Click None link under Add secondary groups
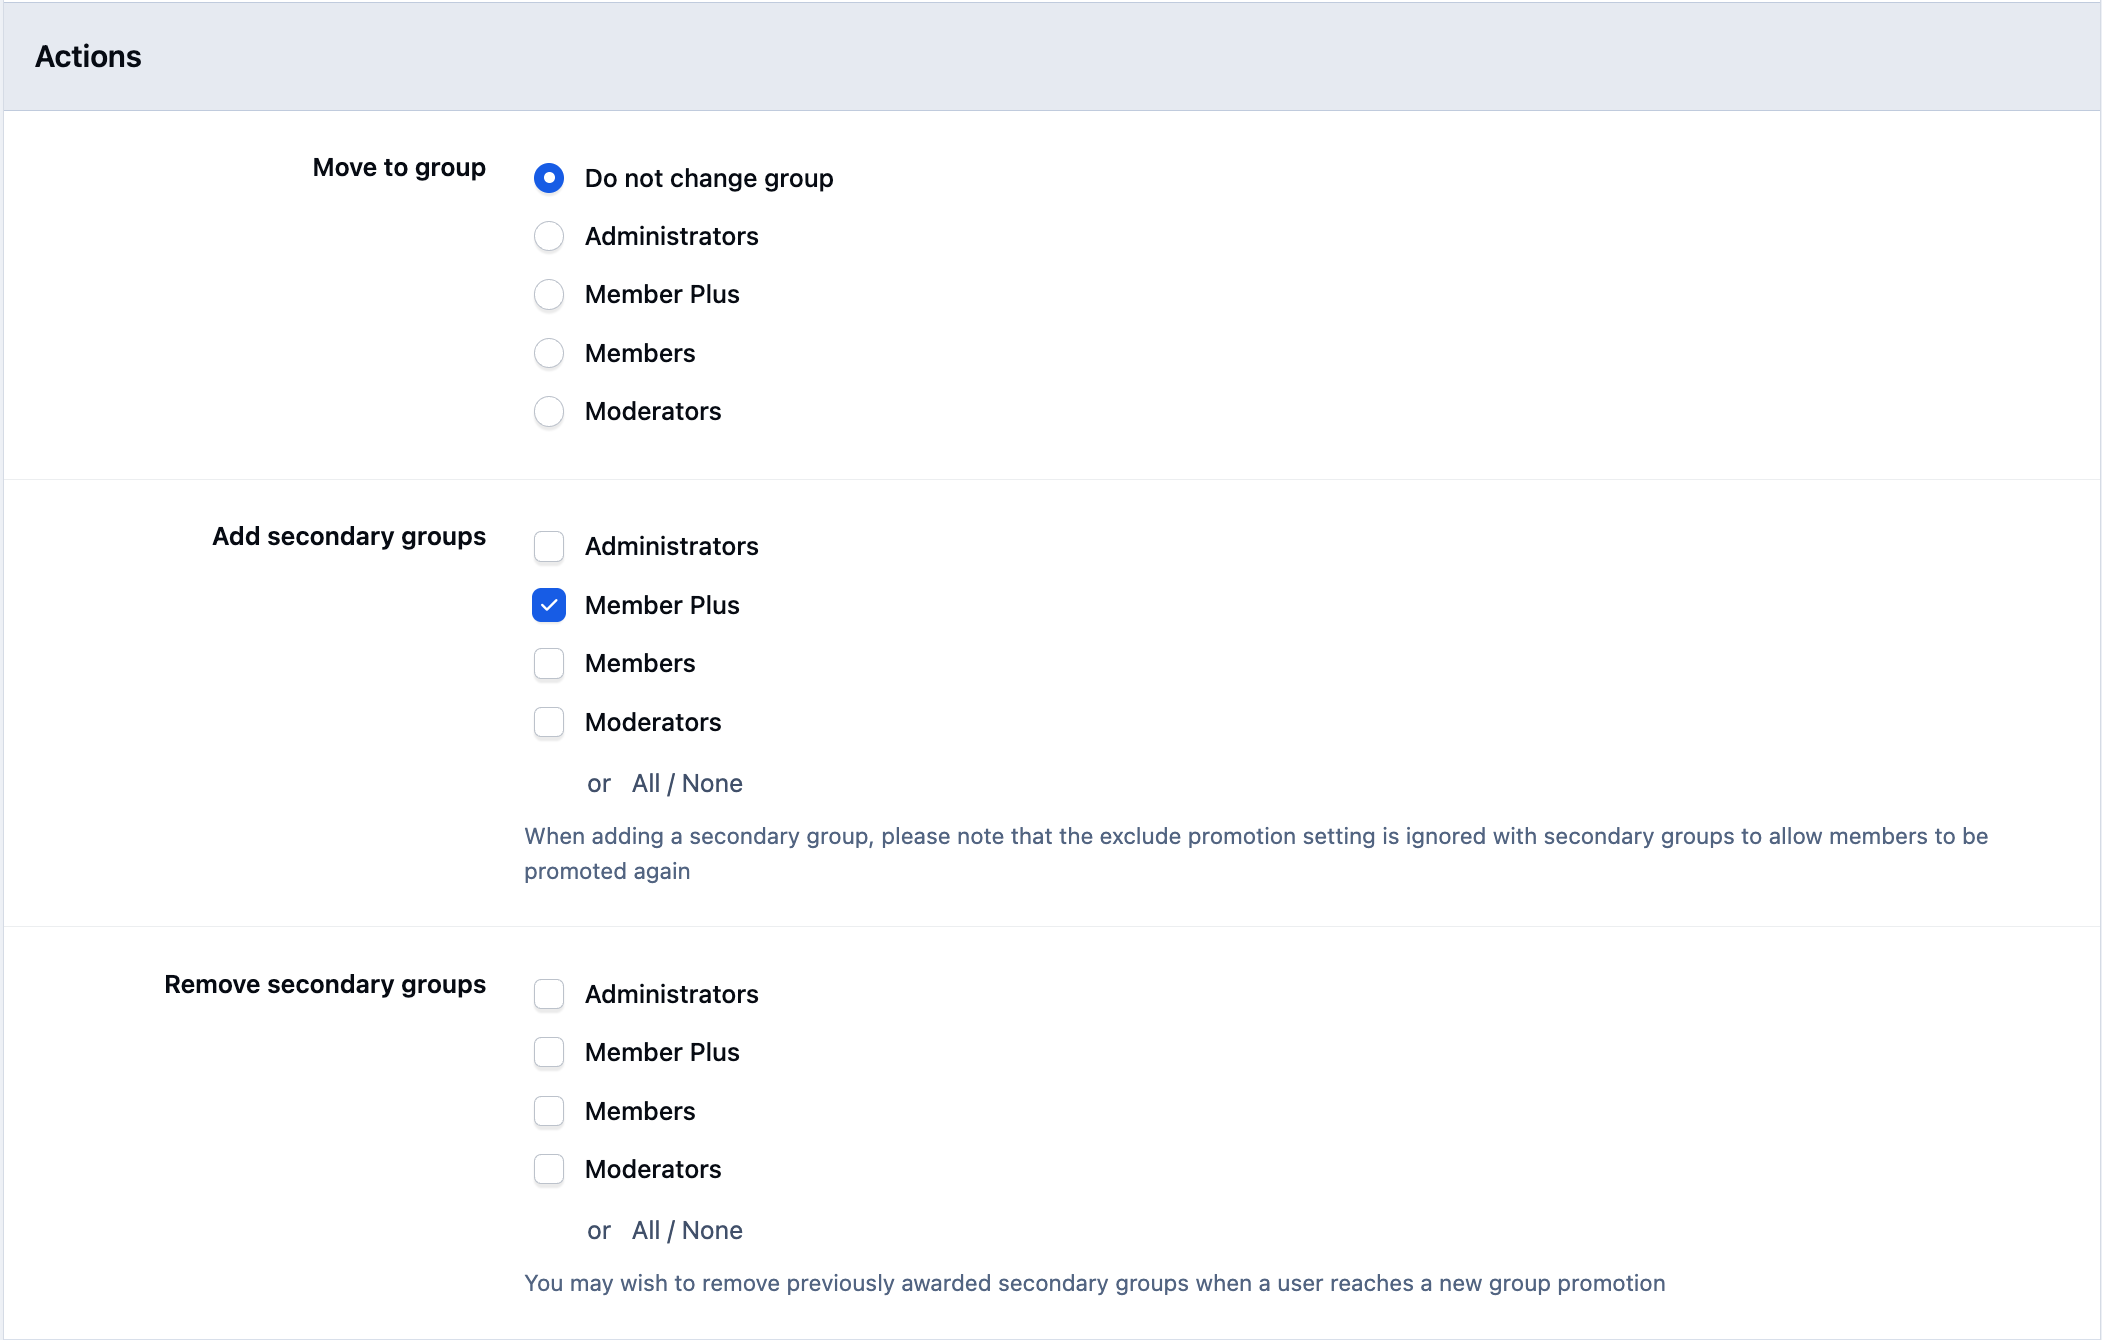The width and height of the screenshot is (2102, 1340). point(712,783)
